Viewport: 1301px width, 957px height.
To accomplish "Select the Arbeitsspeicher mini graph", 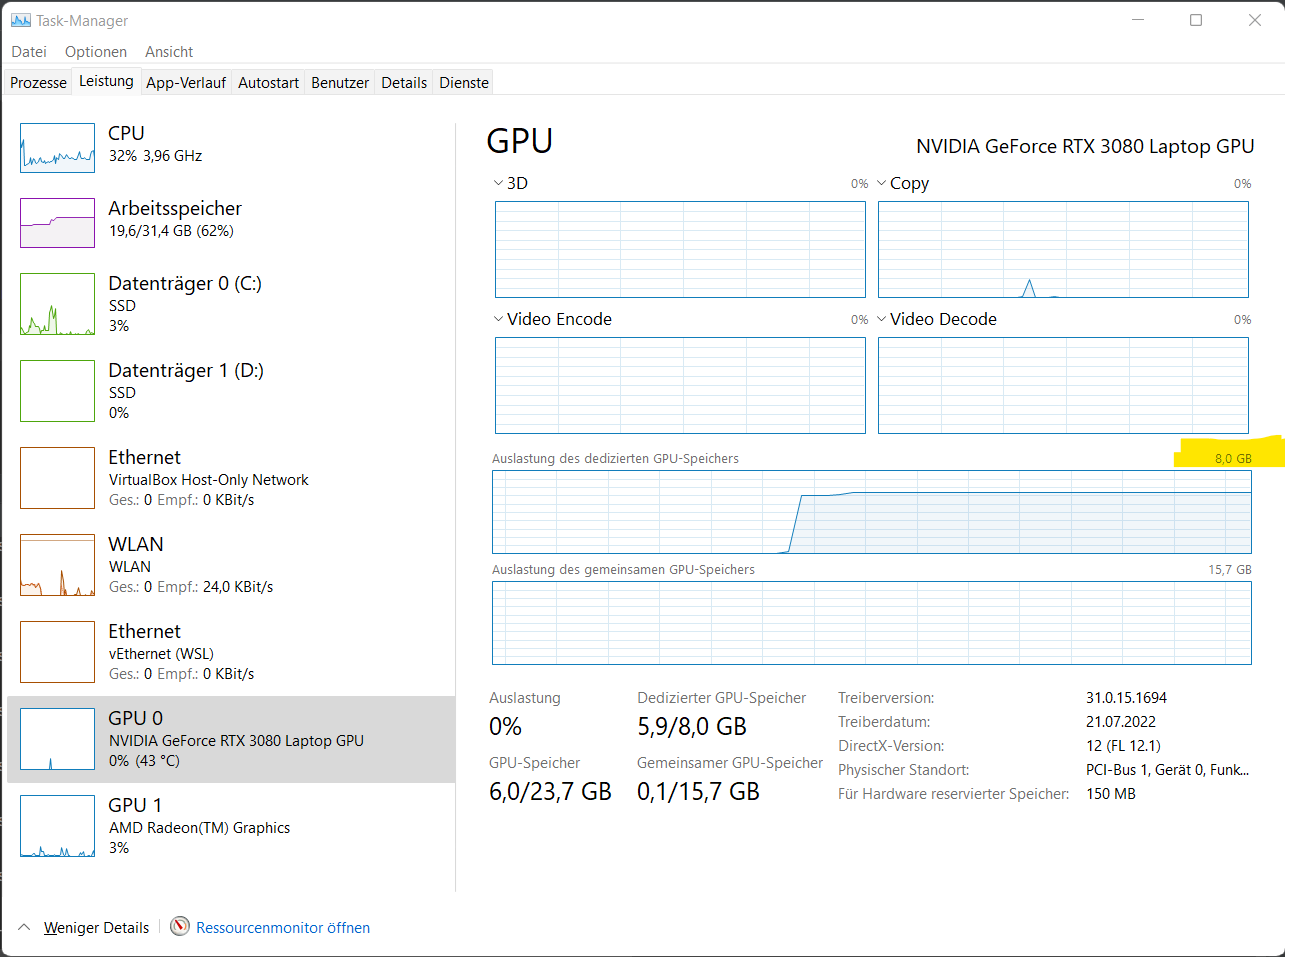I will (57, 223).
